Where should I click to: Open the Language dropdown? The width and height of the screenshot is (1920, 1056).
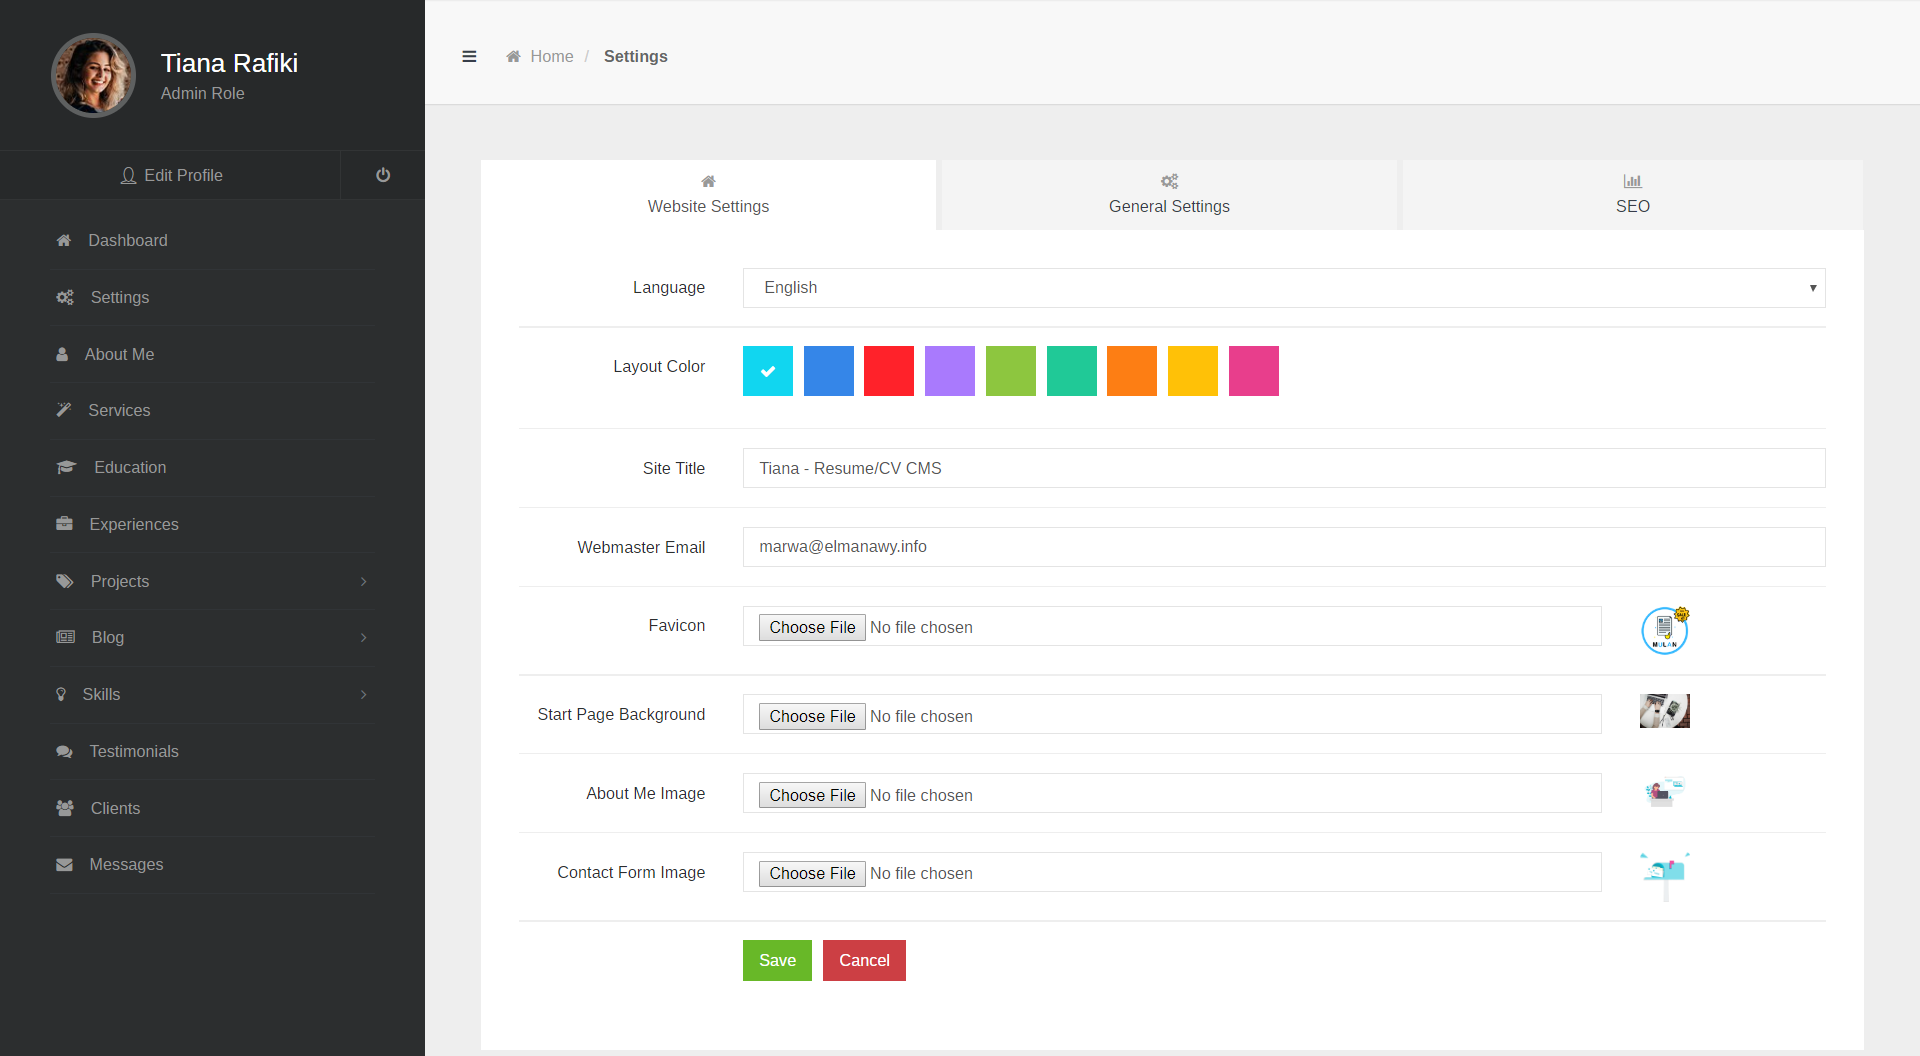tap(1284, 288)
